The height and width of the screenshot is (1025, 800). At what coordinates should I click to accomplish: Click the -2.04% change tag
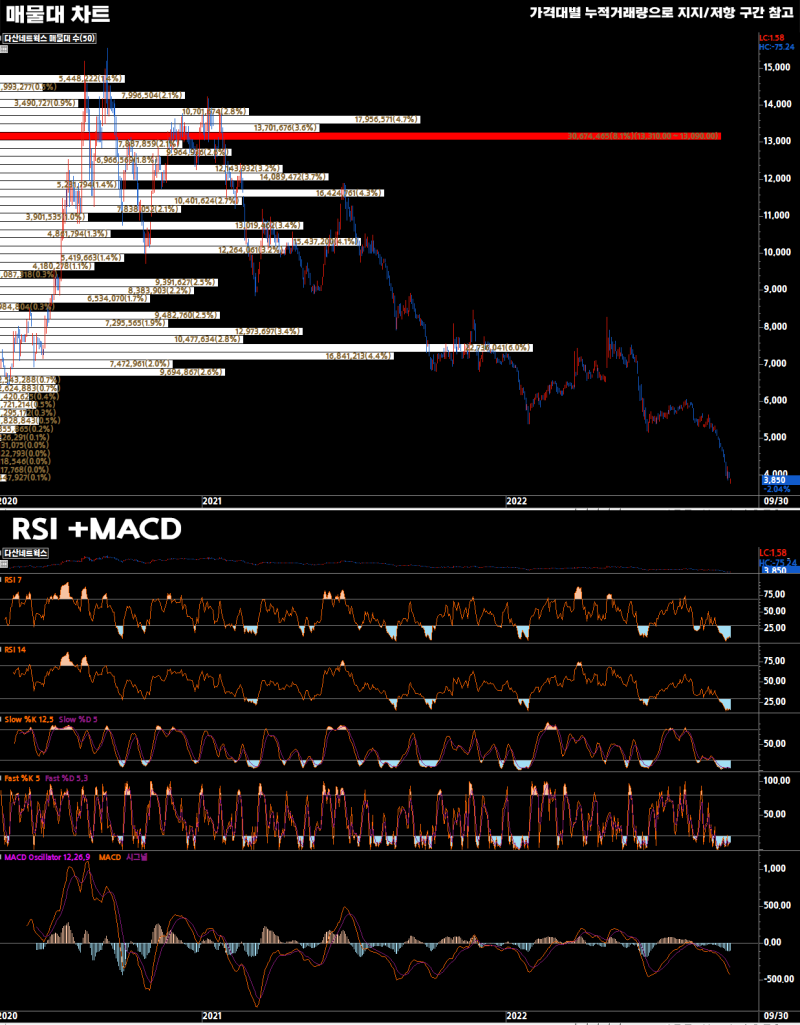[776, 489]
